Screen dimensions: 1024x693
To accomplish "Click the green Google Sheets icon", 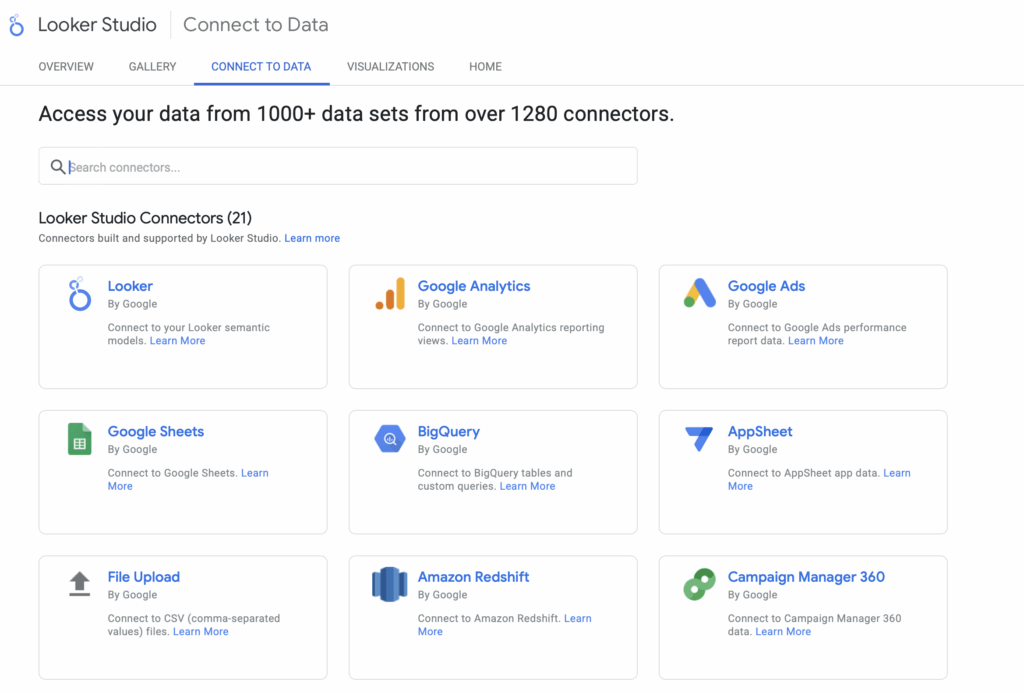I will point(80,439).
